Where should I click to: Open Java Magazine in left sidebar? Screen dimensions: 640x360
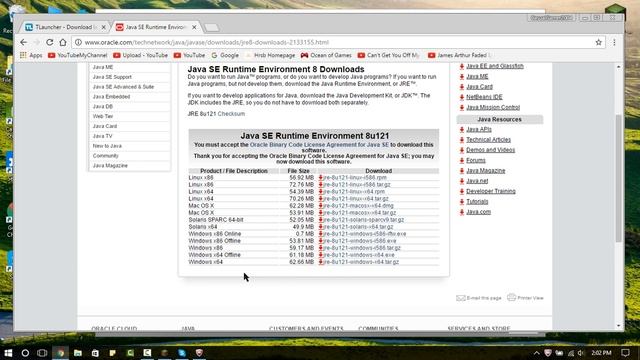[x=110, y=165]
